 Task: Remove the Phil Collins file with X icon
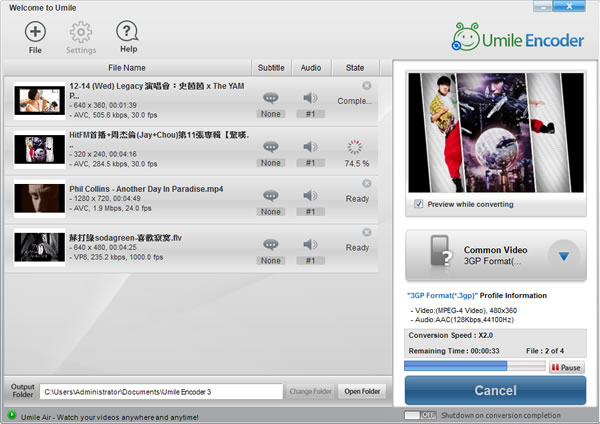click(x=367, y=184)
